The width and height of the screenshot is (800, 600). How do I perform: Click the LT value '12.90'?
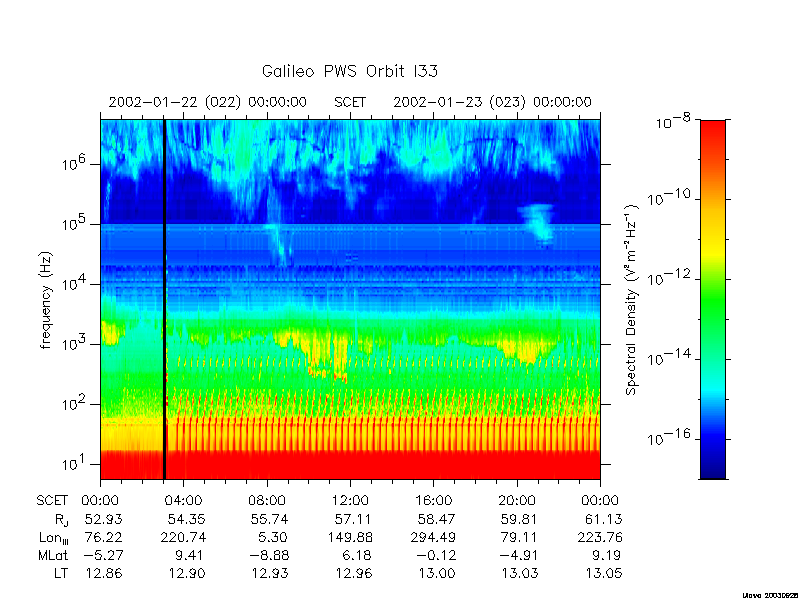[187, 573]
